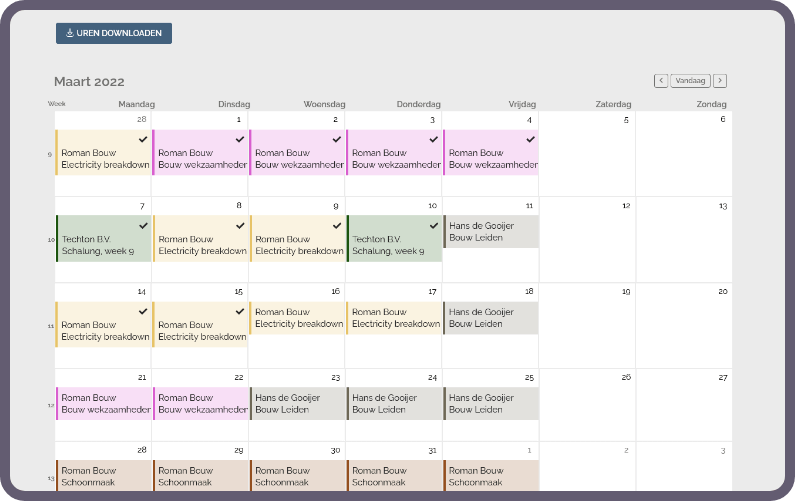Click checkmark on March 8 Electricity breakdown entry
The width and height of the screenshot is (795, 501).
coord(240,225)
